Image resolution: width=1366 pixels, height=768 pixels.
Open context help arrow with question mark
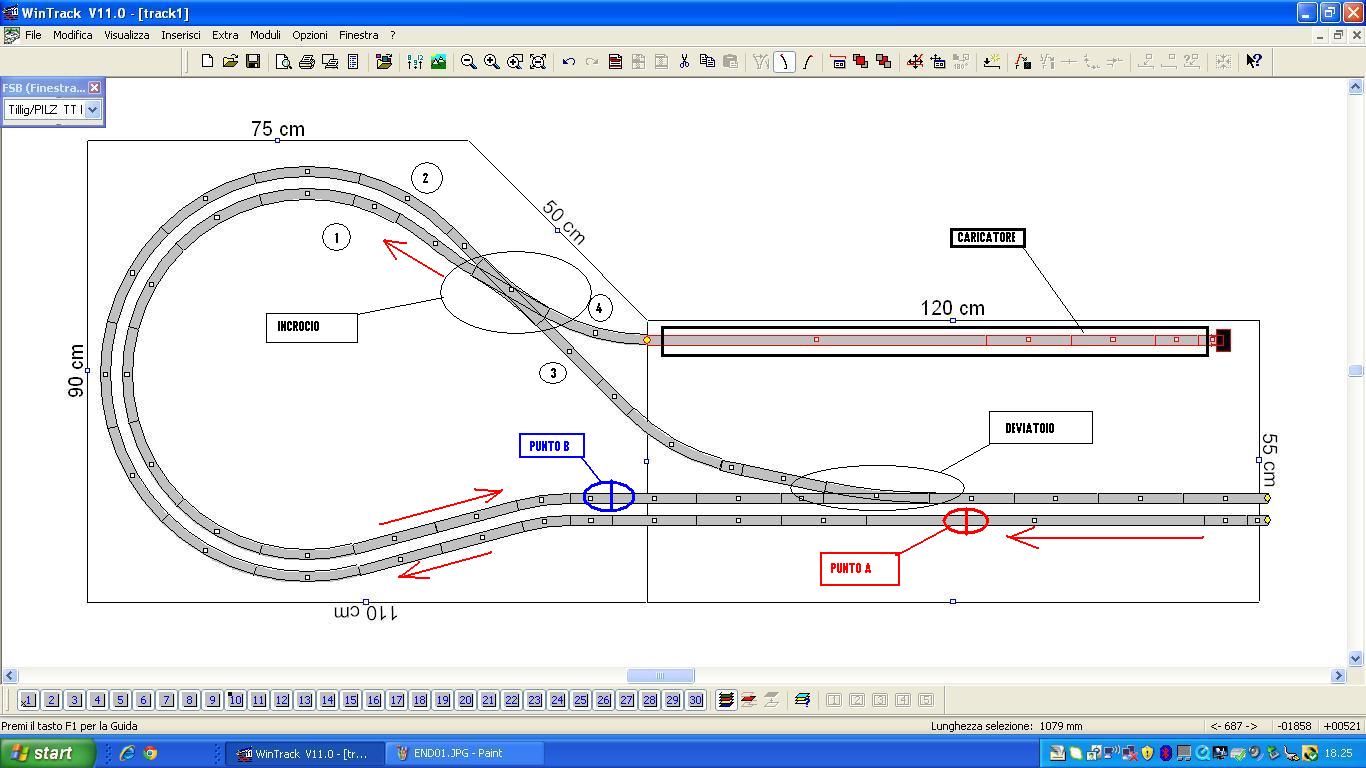click(x=1254, y=61)
